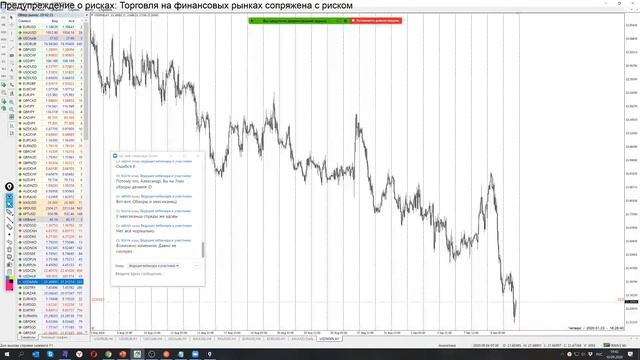Click the black location pin annotation icon
The width and height of the screenshot is (640, 360).
9,187
